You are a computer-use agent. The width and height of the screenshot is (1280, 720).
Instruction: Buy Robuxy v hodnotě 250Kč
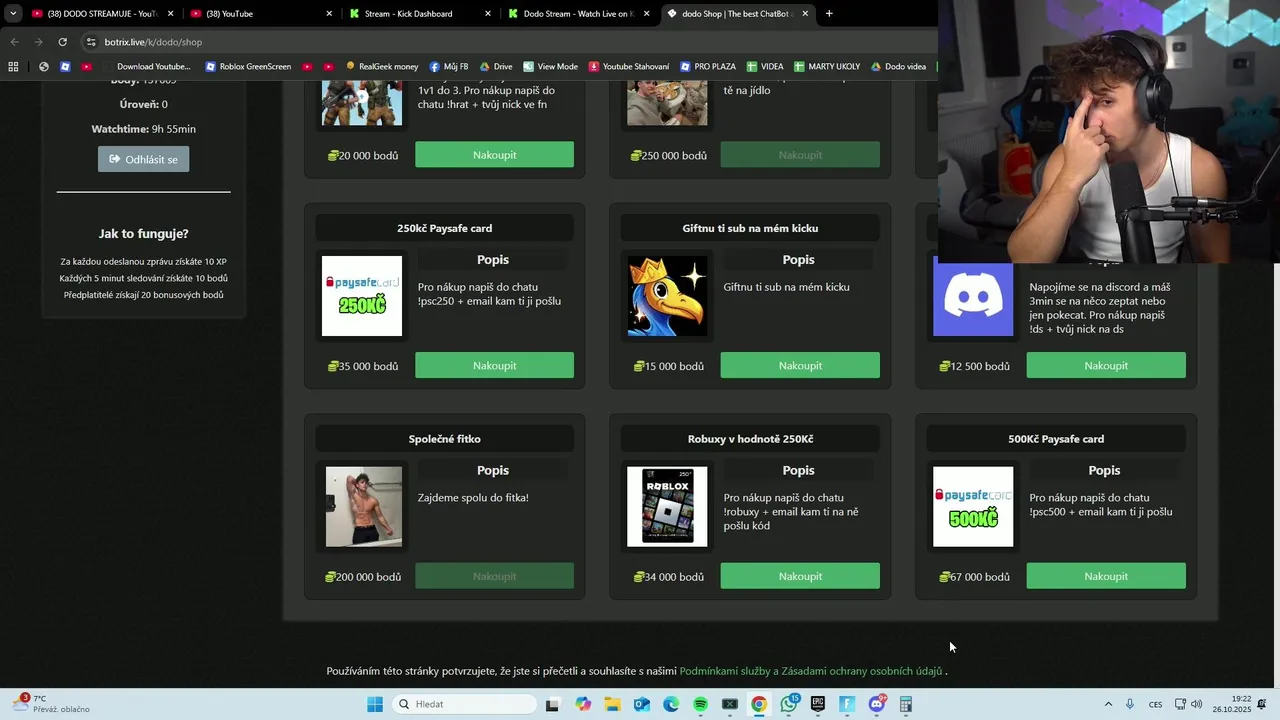pyautogui.click(x=800, y=576)
